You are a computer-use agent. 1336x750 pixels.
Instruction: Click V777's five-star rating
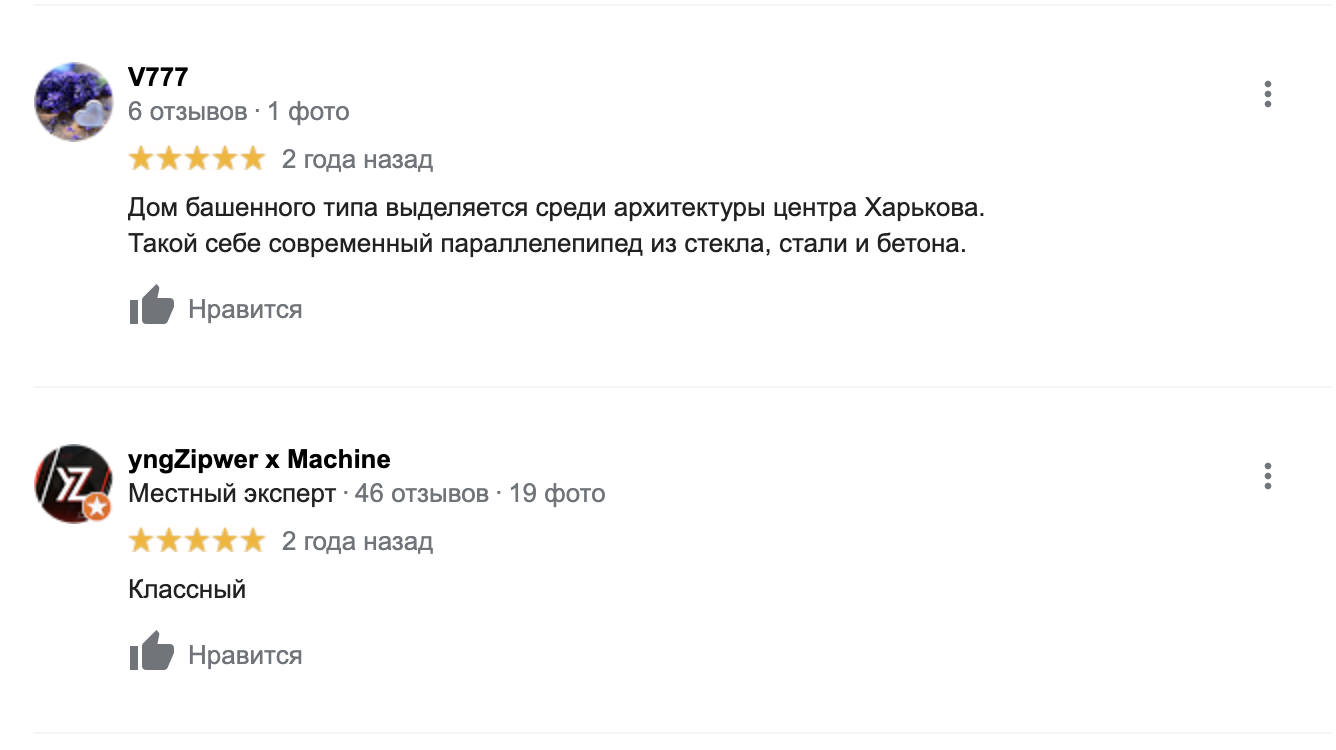pyautogui.click(x=196, y=159)
